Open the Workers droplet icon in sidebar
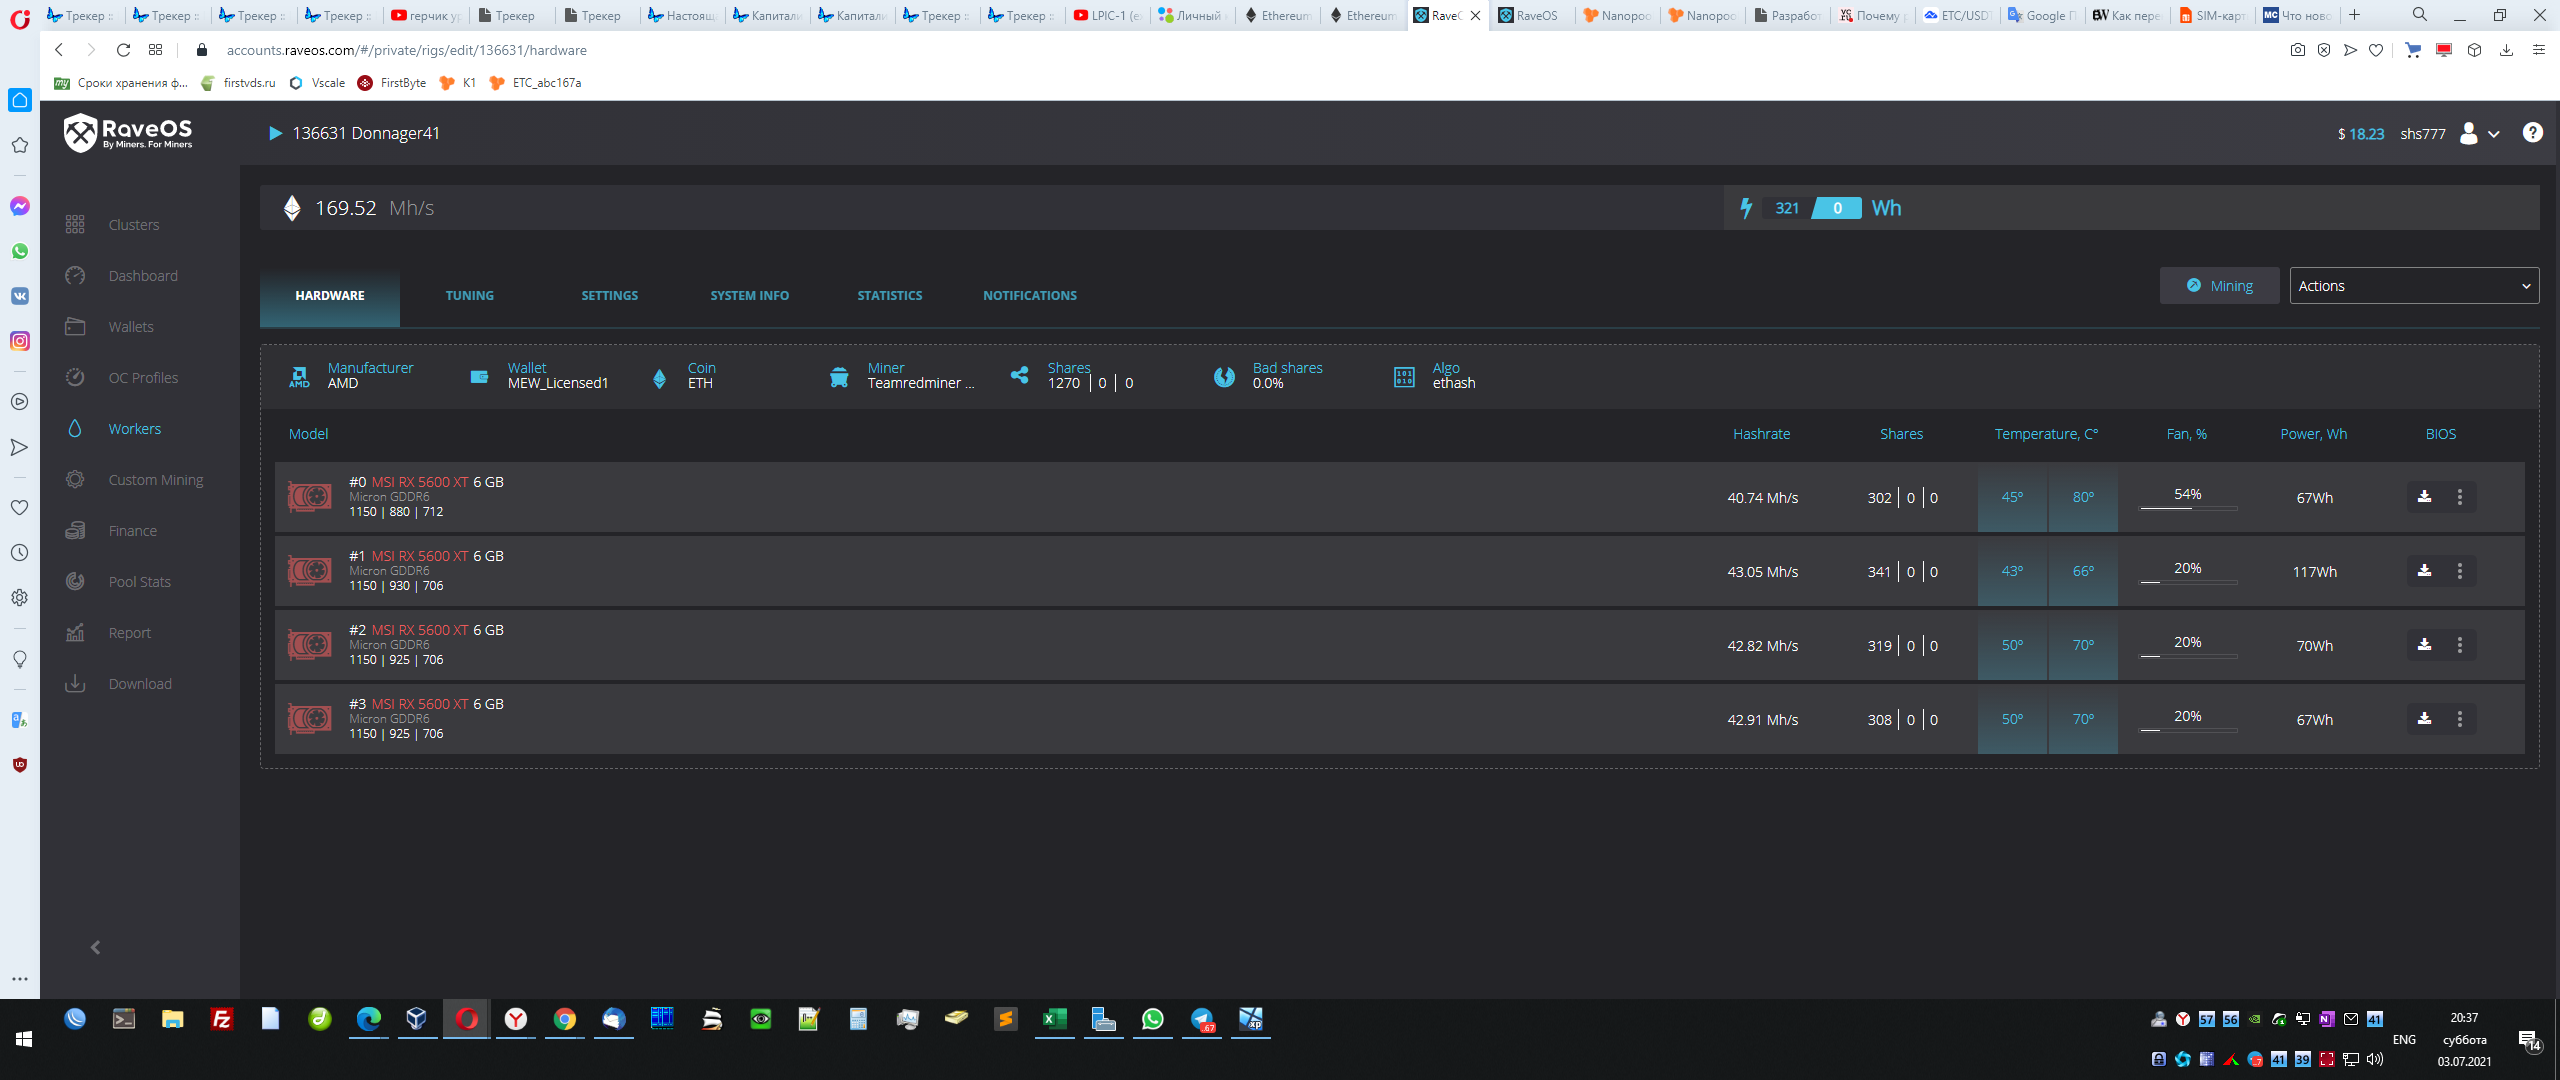The height and width of the screenshot is (1080, 2560). tap(75, 429)
